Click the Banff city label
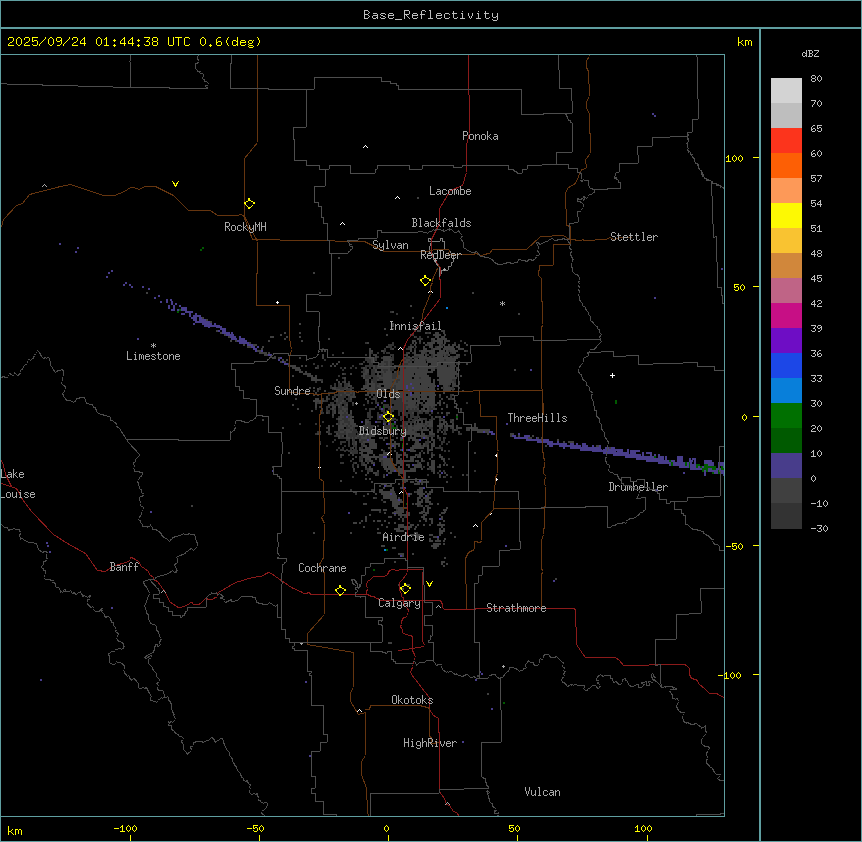The height and width of the screenshot is (842, 862). pyautogui.click(x=124, y=567)
